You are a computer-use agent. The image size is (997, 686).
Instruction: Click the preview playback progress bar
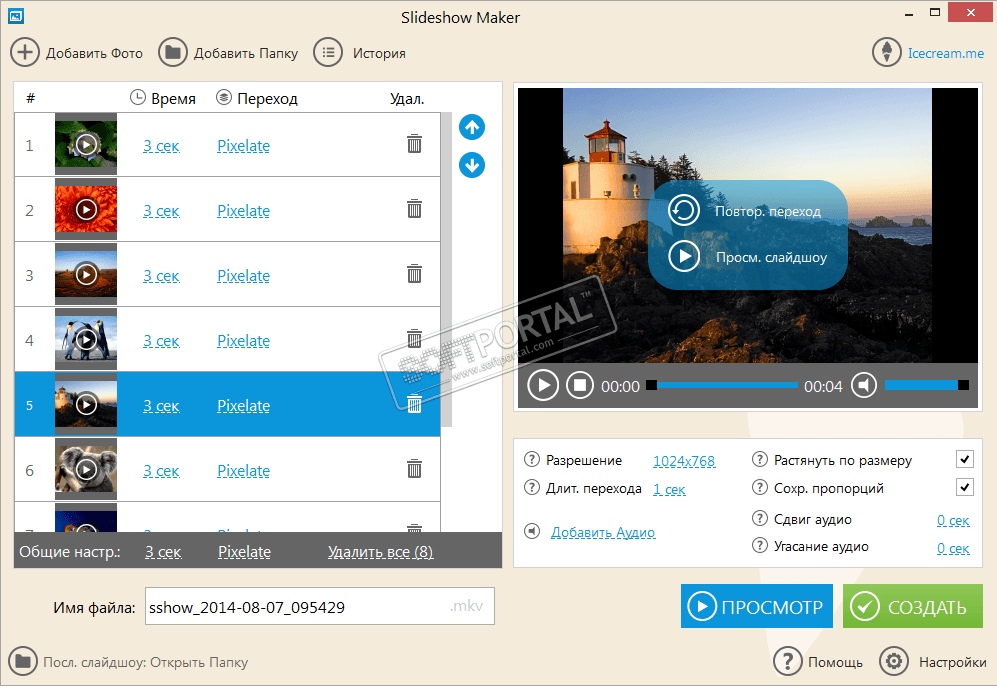click(x=722, y=385)
